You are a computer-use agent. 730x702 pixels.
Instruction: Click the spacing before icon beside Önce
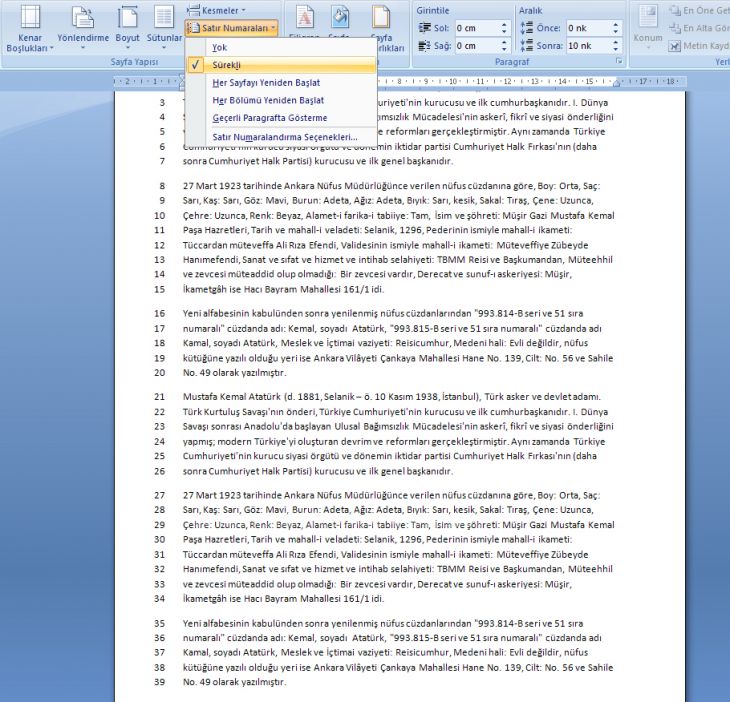tap(527, 28)
